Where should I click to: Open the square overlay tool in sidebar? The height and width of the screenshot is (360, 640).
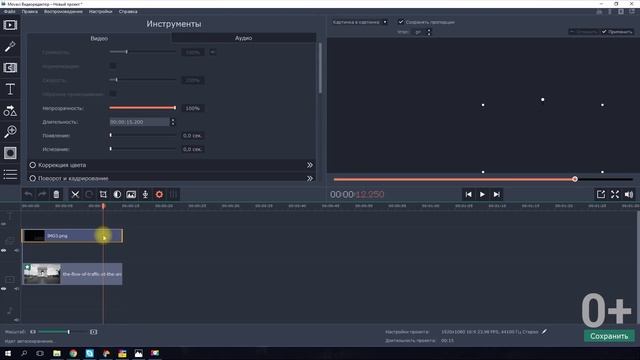pyautogui.click(x=10, y=153)
